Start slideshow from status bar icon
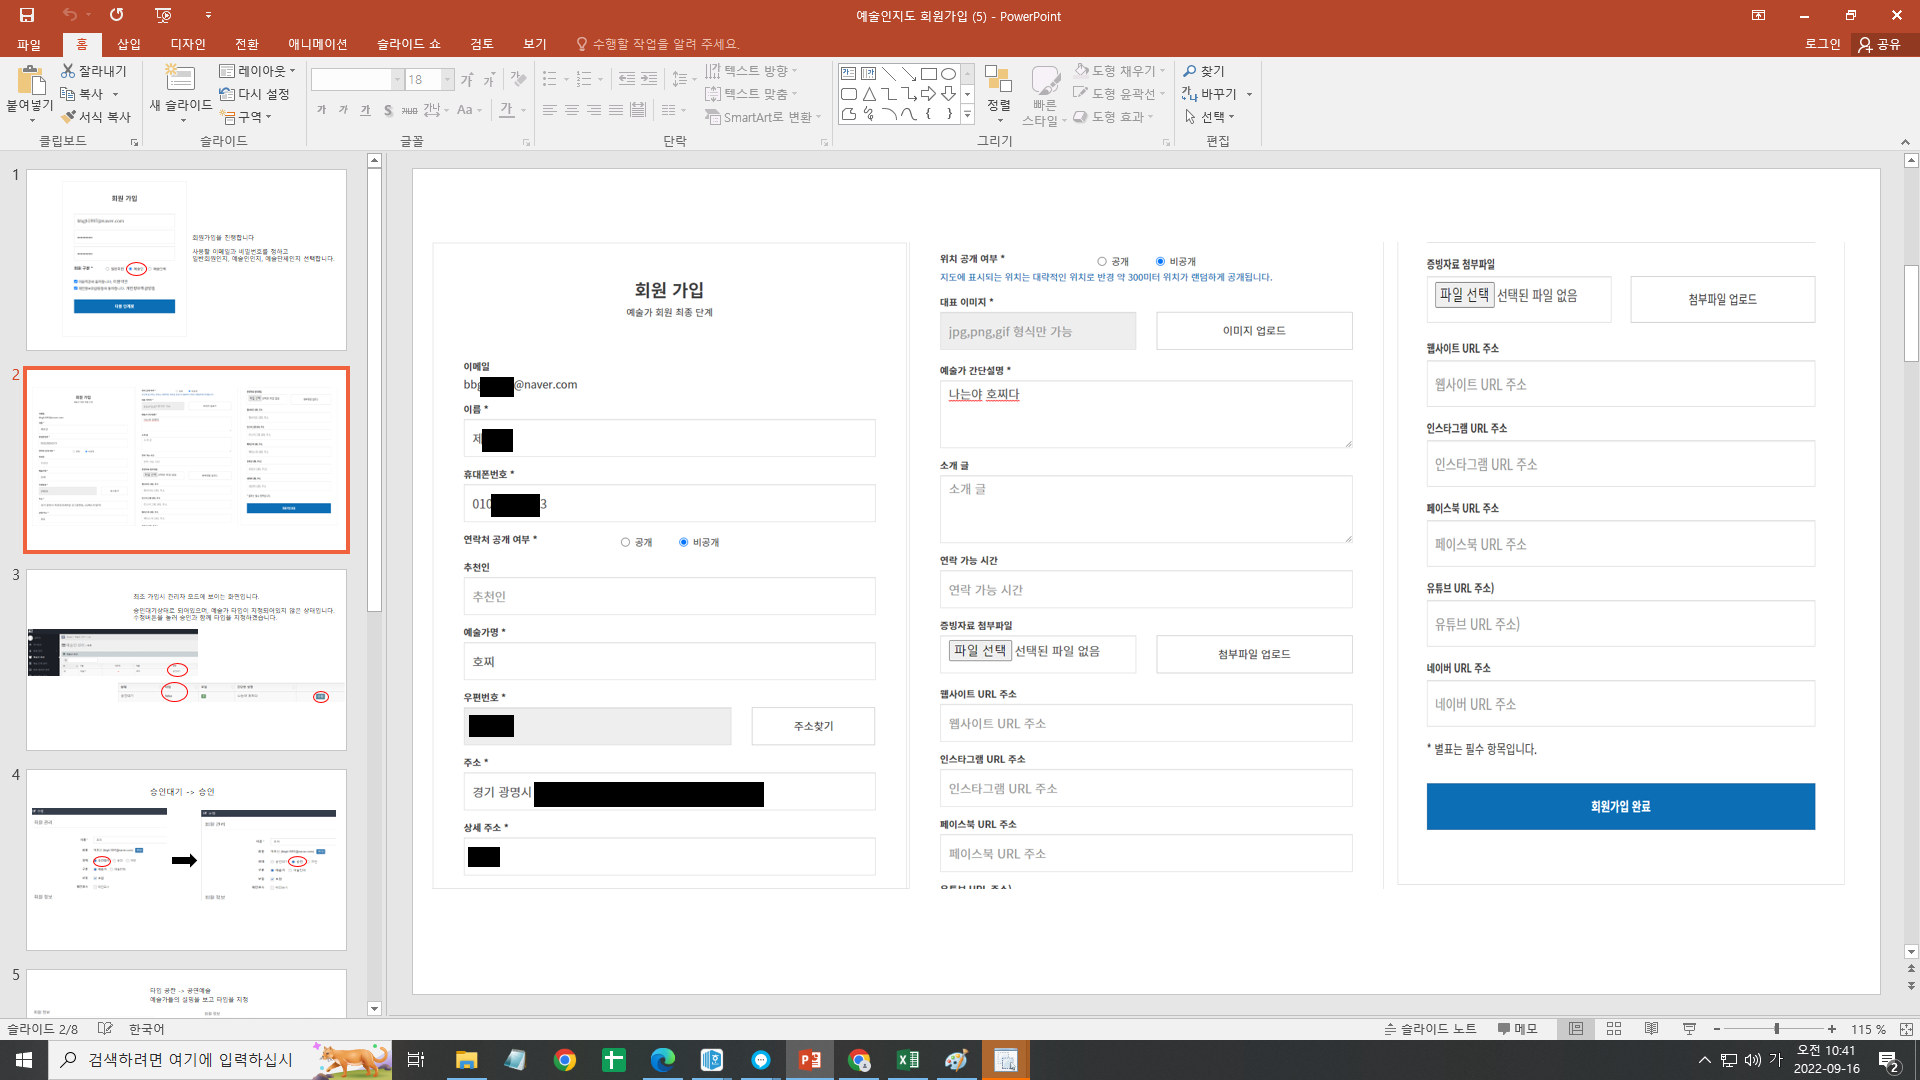The width and height of the screenshot is (1920, 1080). click(1689, 1029)
